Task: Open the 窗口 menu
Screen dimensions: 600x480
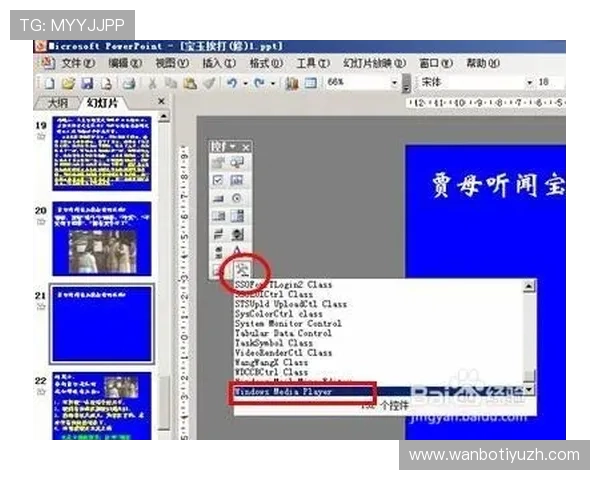Action: coord(436,63)
